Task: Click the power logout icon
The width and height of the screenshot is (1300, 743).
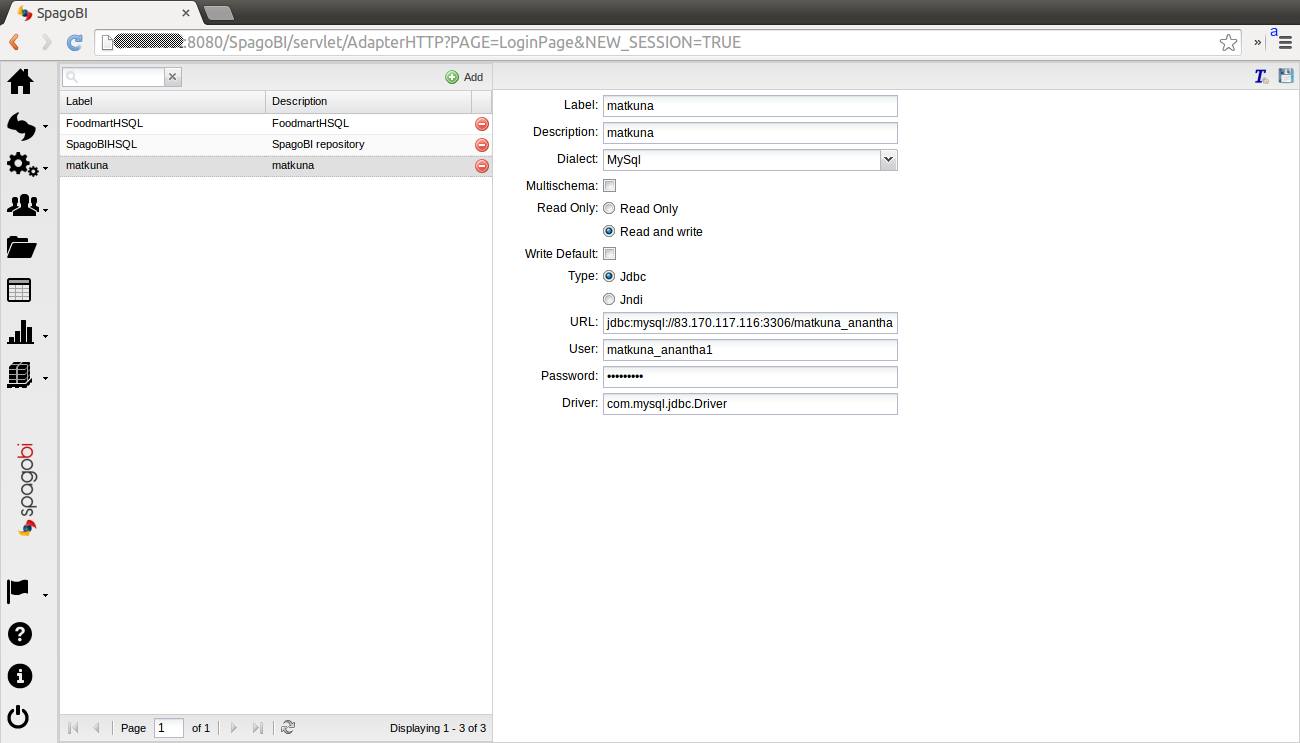Action: 19,717
